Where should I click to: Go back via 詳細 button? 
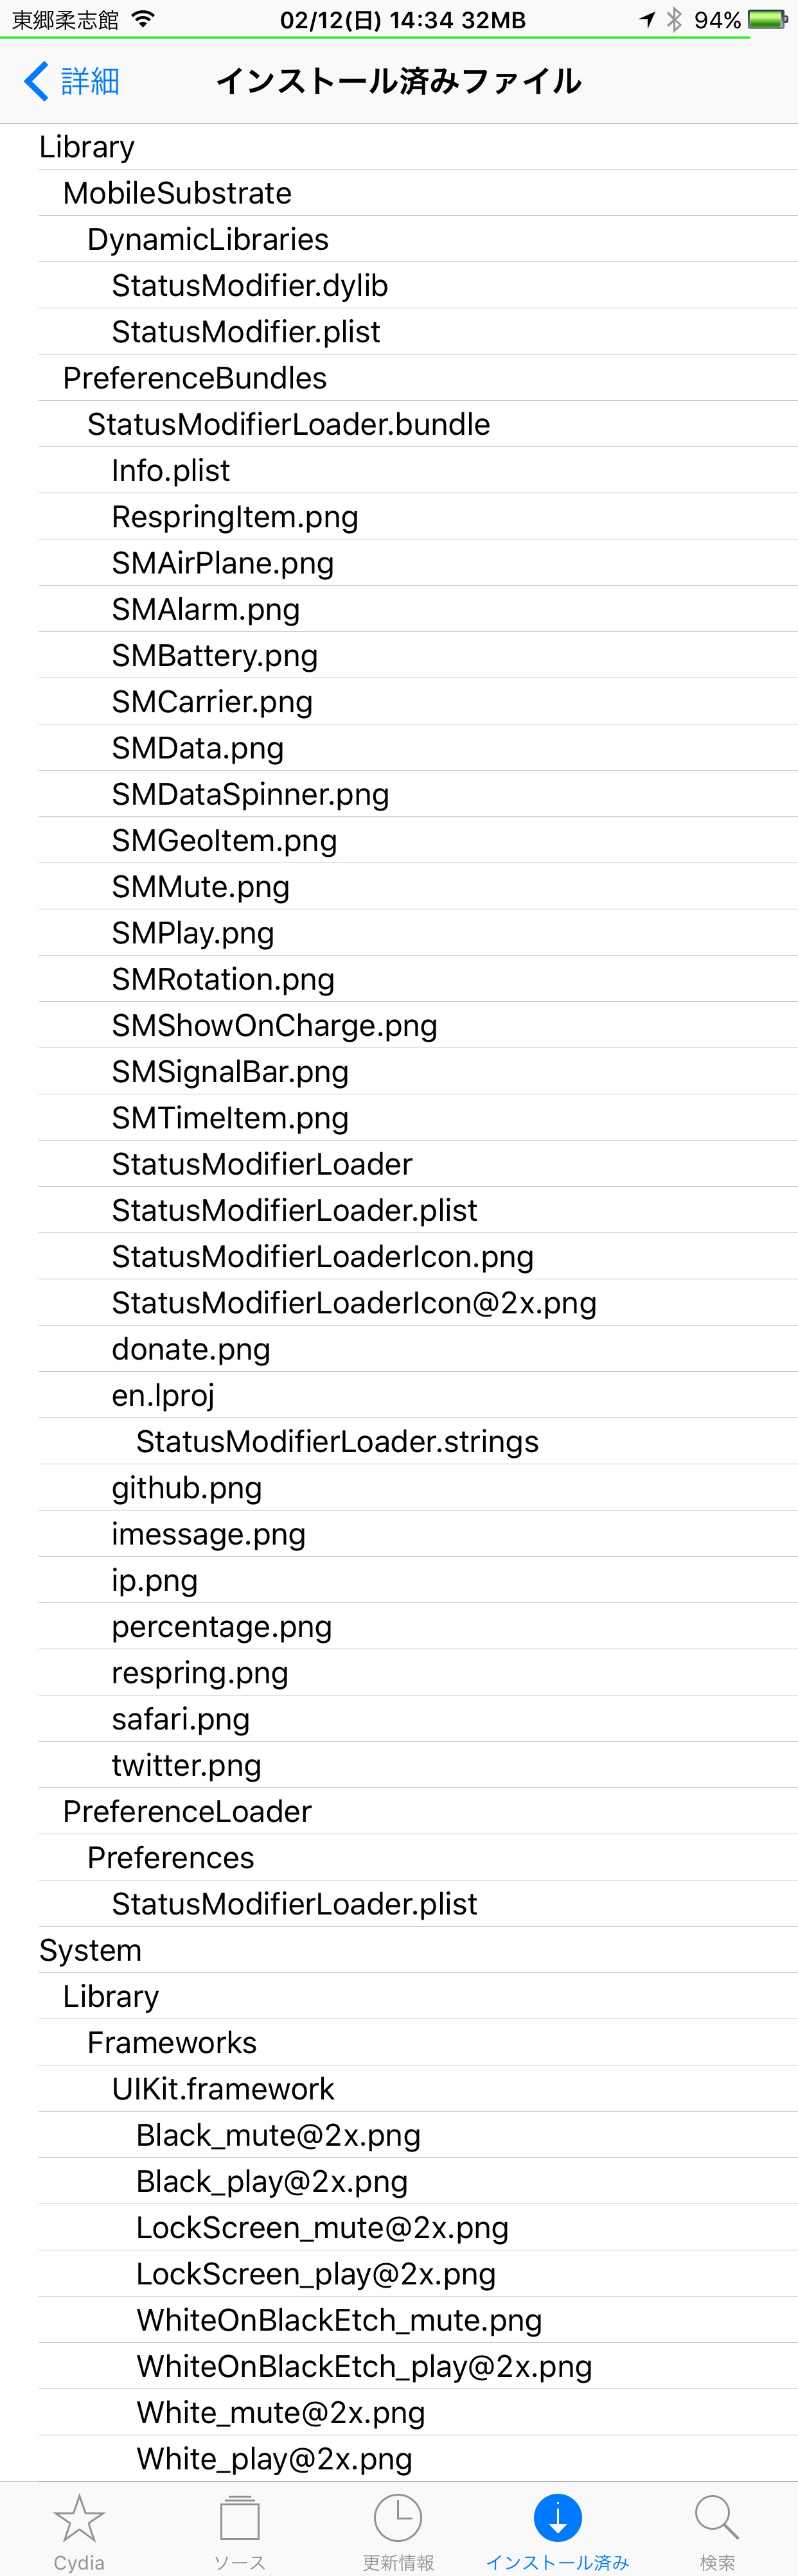72,81
